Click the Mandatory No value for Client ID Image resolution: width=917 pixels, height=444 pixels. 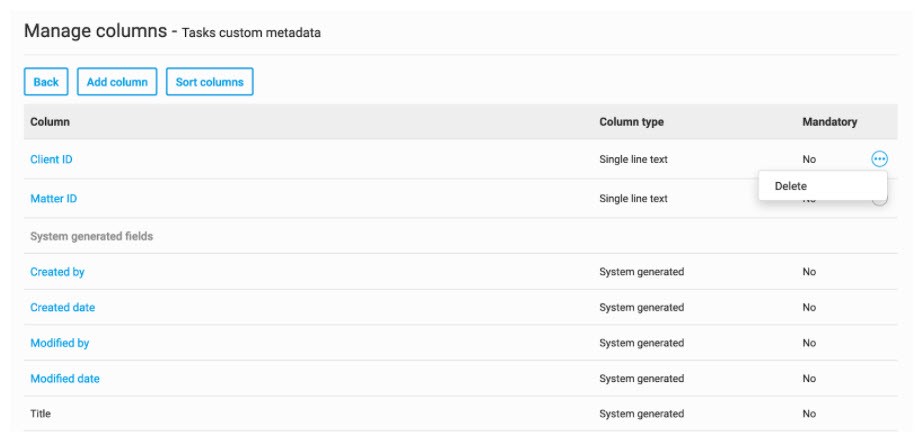pos(809,159)
